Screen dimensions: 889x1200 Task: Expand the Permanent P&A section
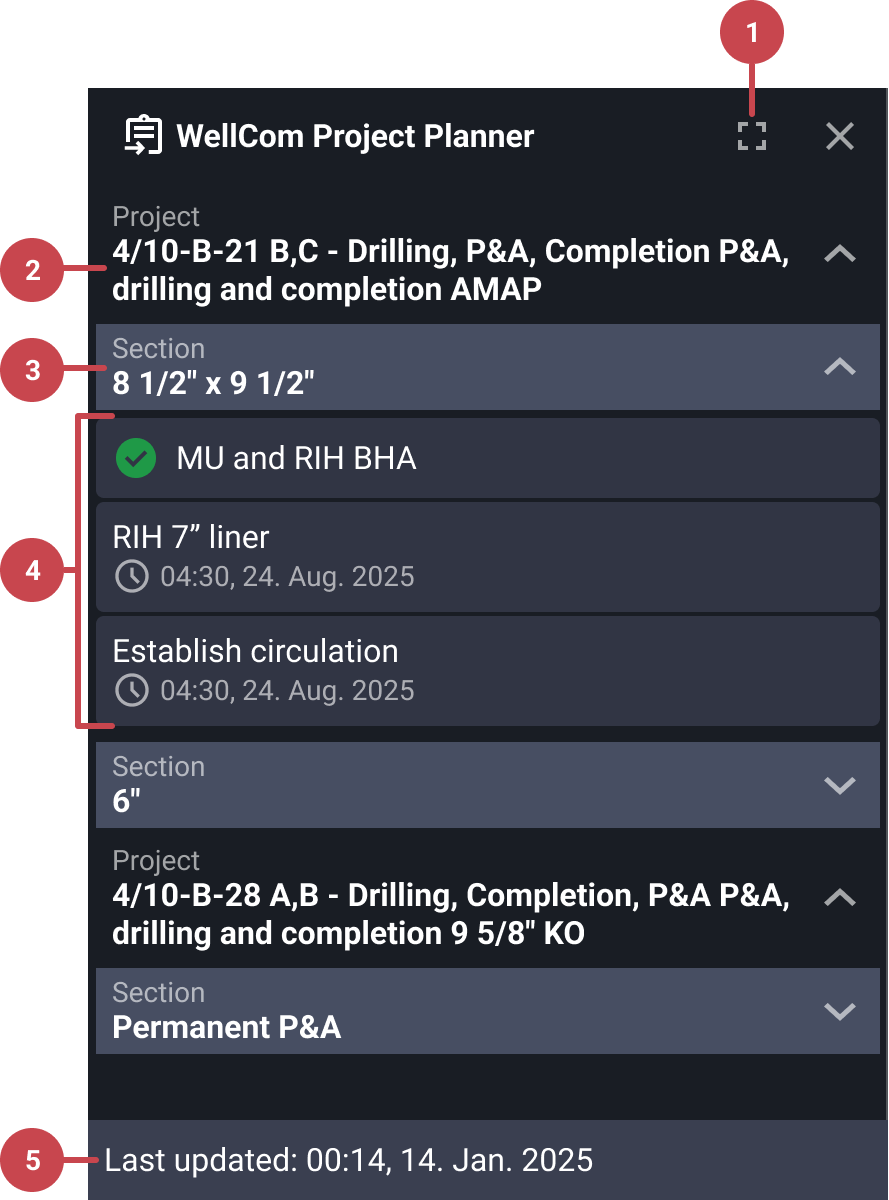[840, 1011]
